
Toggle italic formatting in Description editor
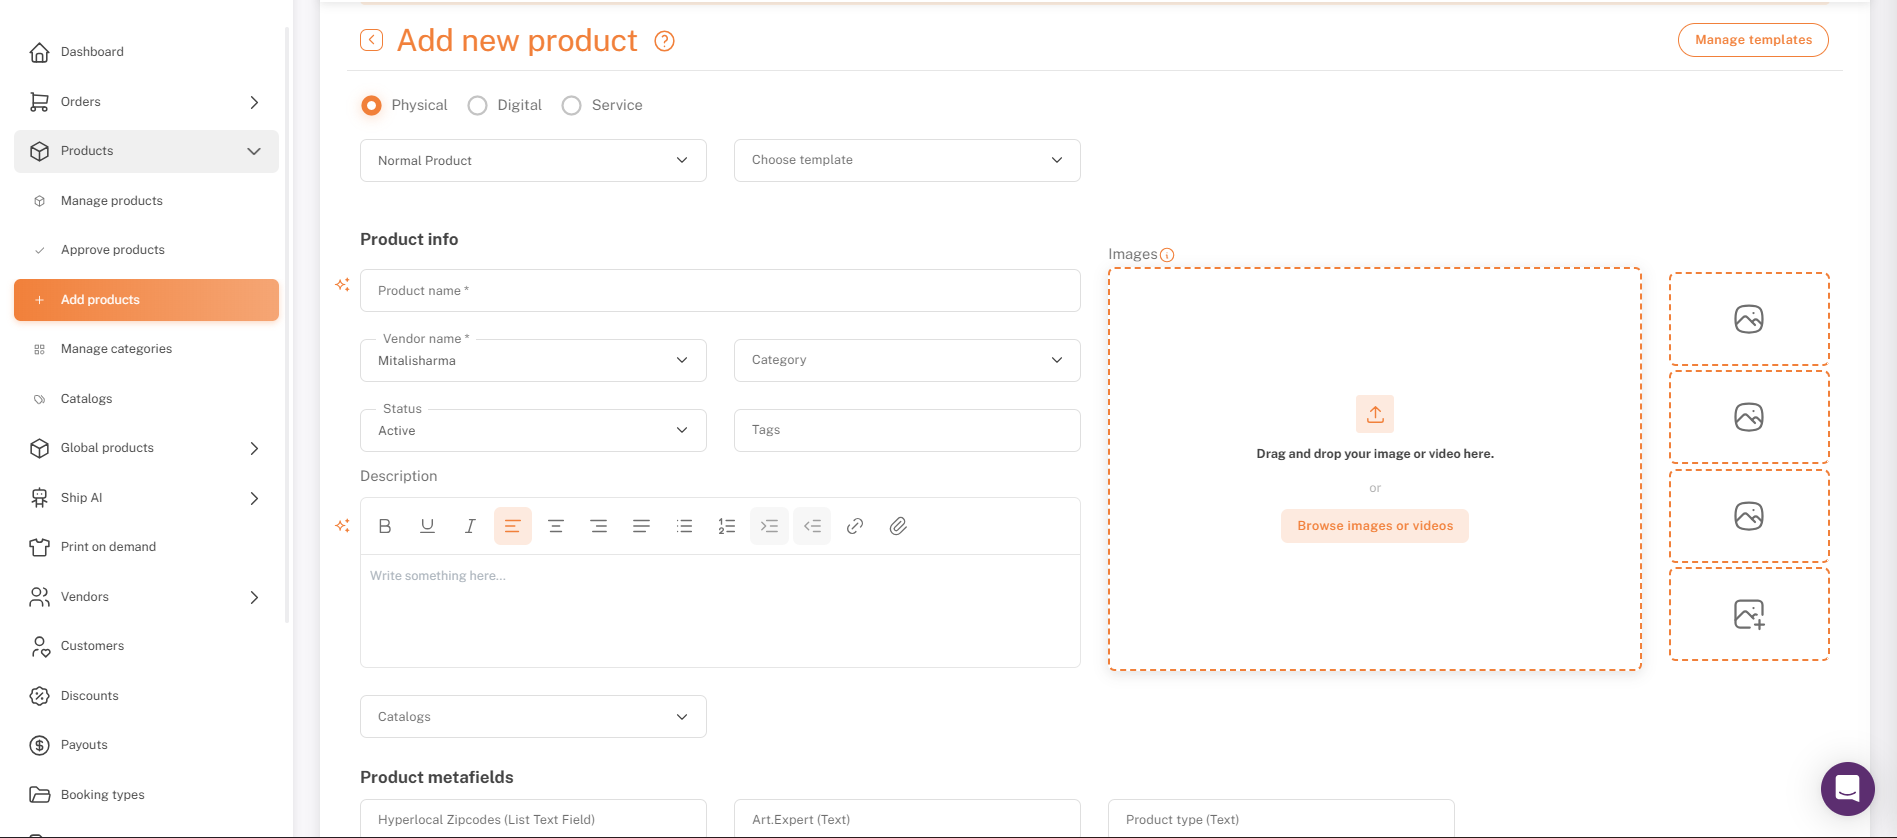point(470,526)
